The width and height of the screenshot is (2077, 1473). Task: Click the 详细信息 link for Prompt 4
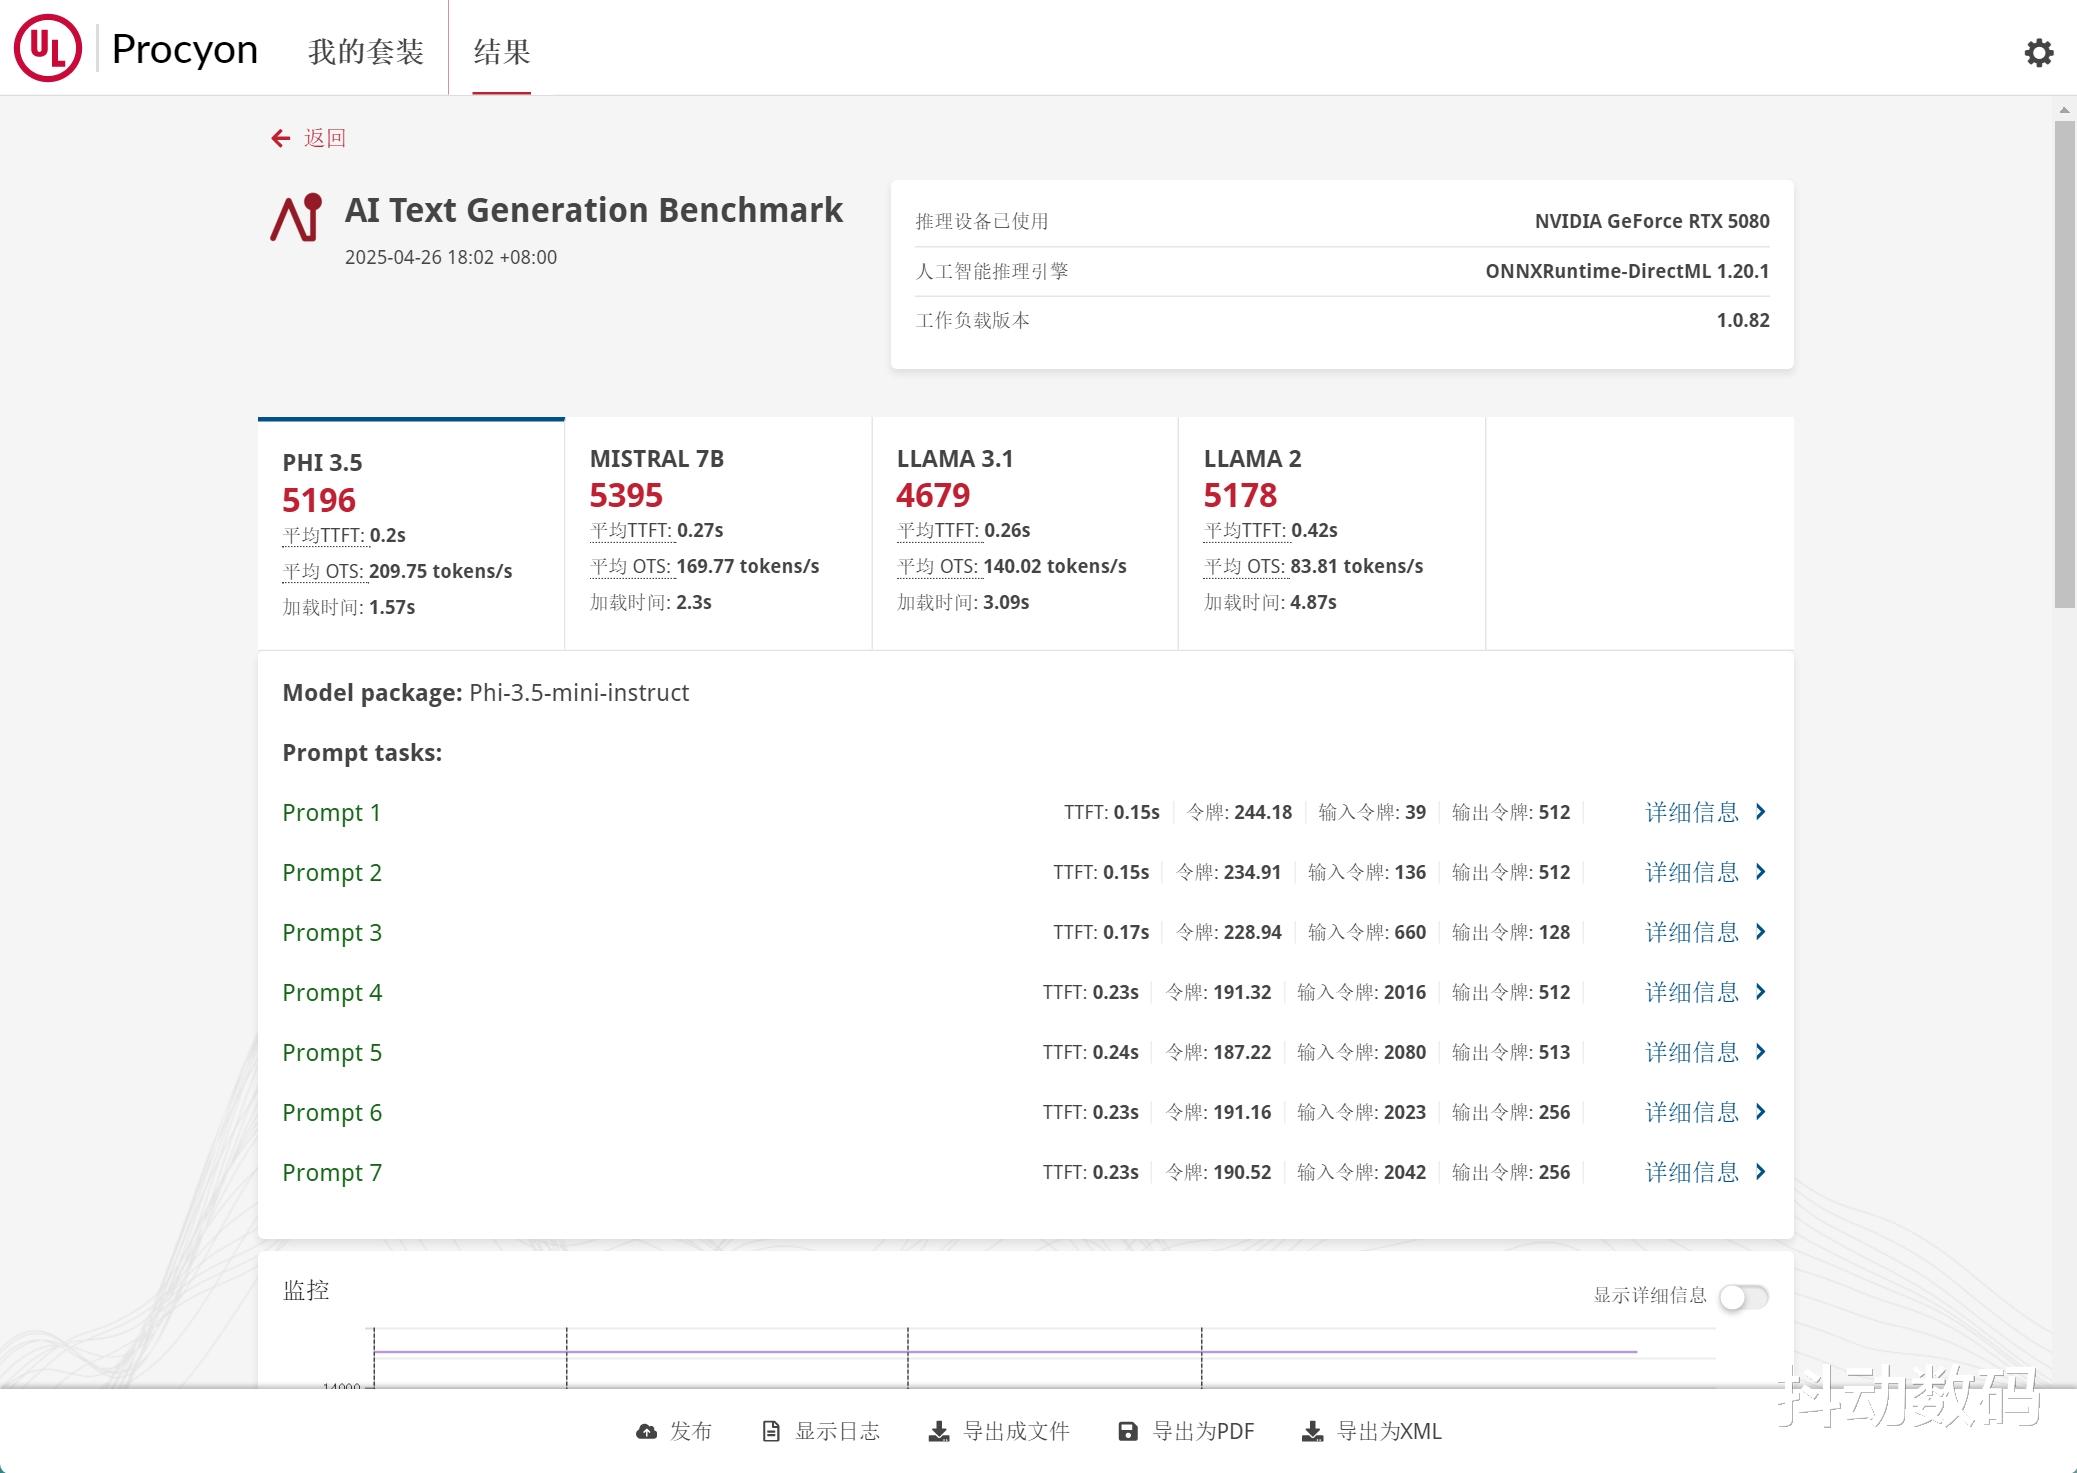click(1692, 992)
